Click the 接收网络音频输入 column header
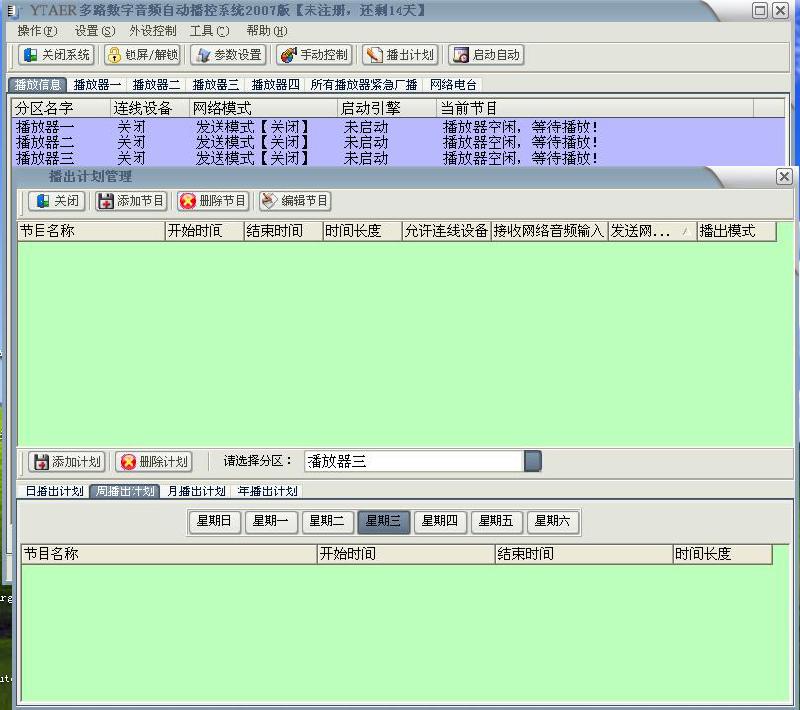 click(x=549, y=231)
